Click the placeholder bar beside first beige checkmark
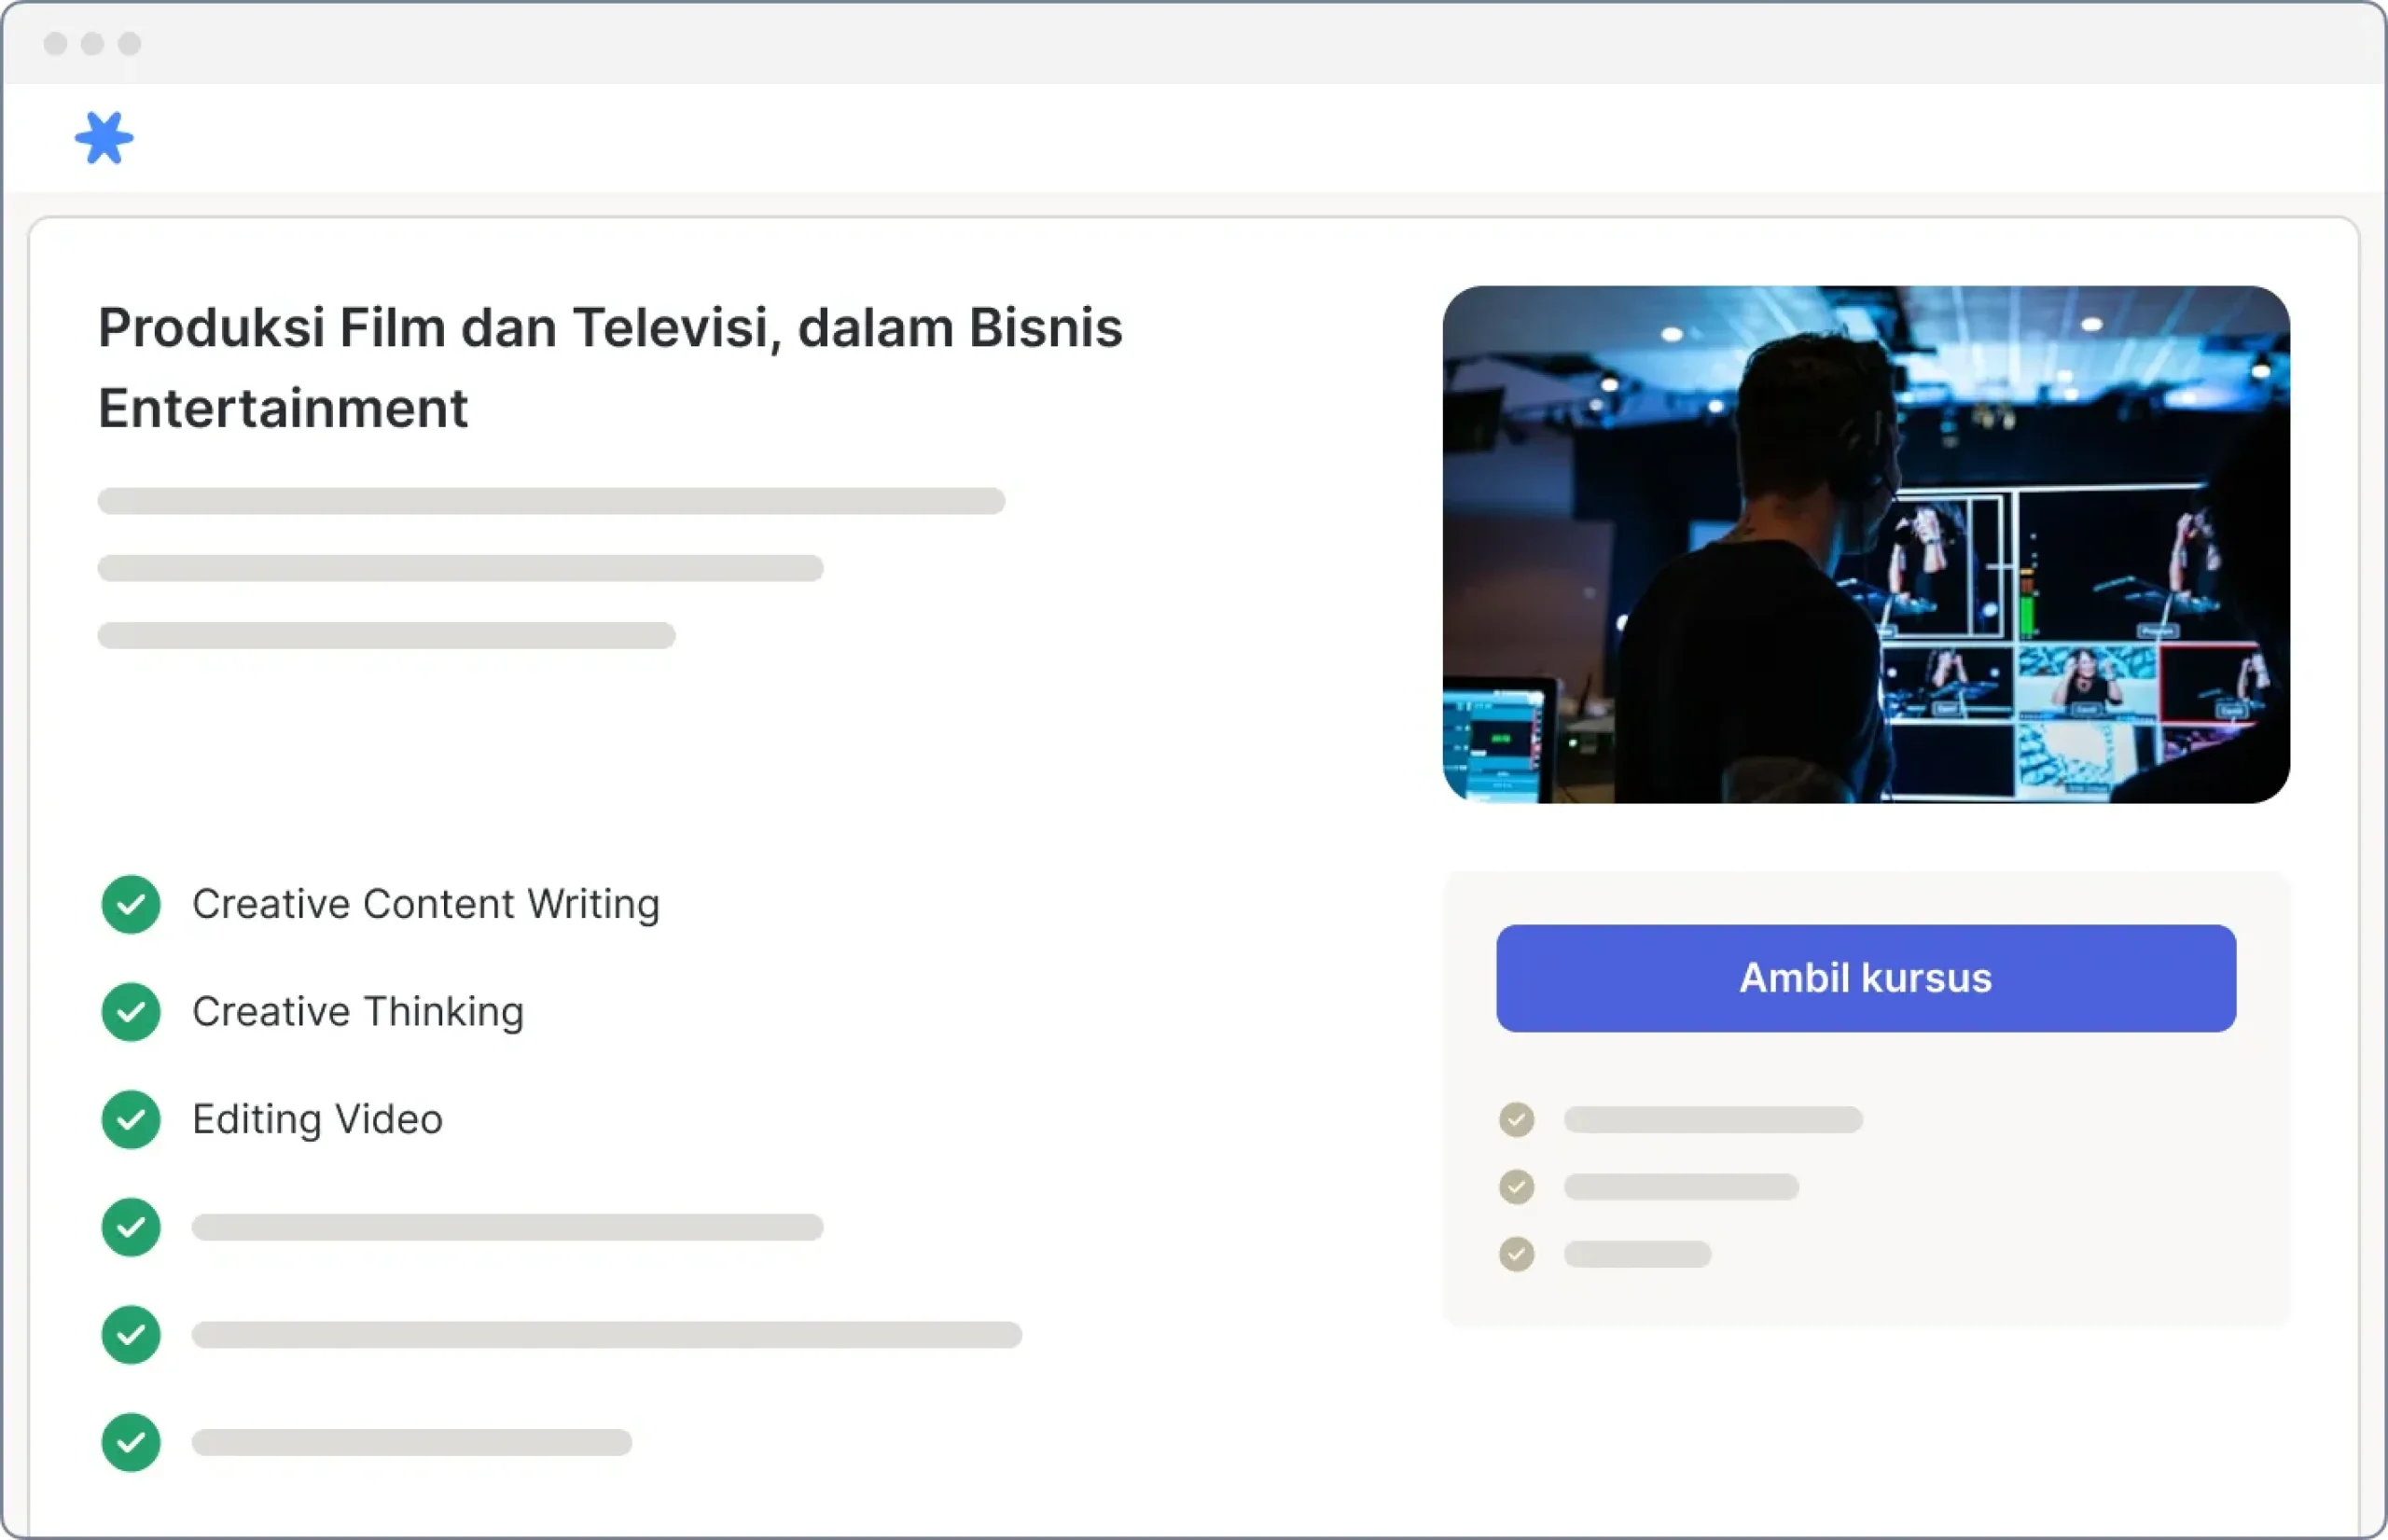This screenshot has width=2388, height=1540. (1713, 1119)
